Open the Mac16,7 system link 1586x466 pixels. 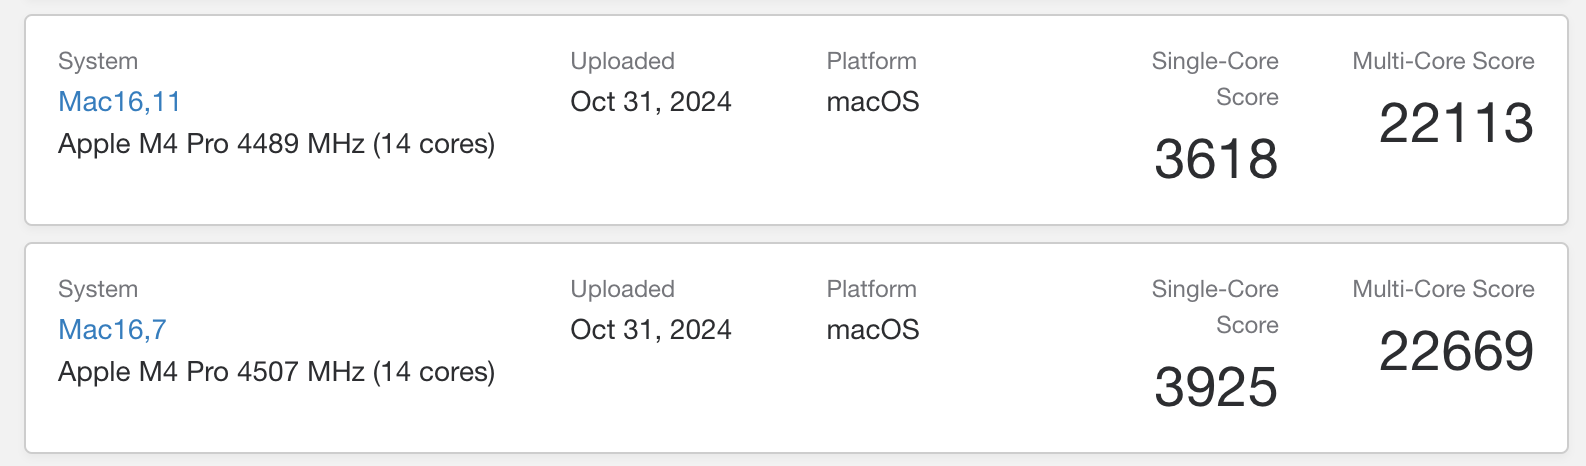point(112,330)
